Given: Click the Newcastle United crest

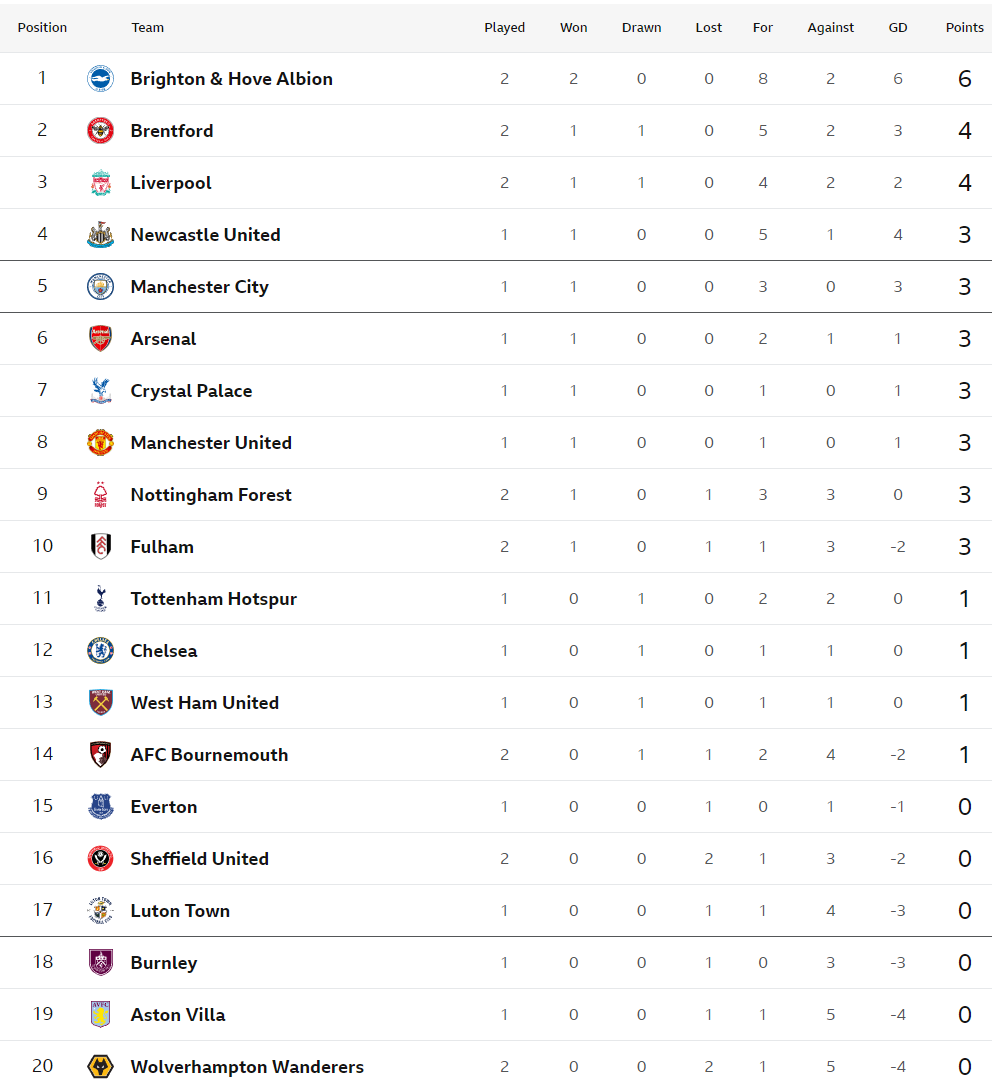Looking at the screenshot, I should [100, 234].
